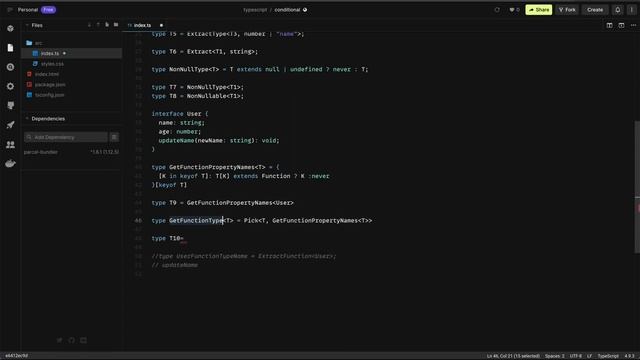Click the typescript folder breadcrumb
Image resolution: width=640 pixels, height=360 pixels.
(255, 10)
